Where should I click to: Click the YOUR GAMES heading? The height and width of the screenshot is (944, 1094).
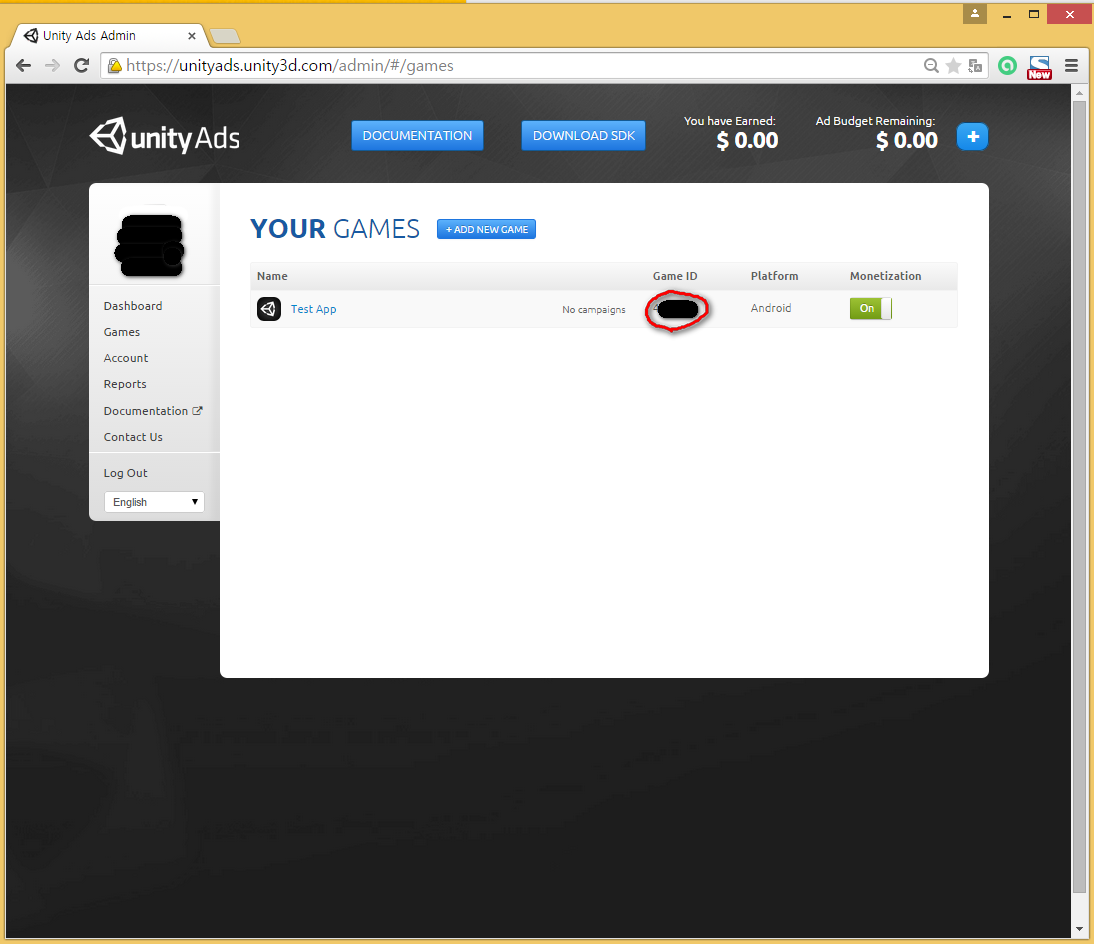click(x=335, y=229)
